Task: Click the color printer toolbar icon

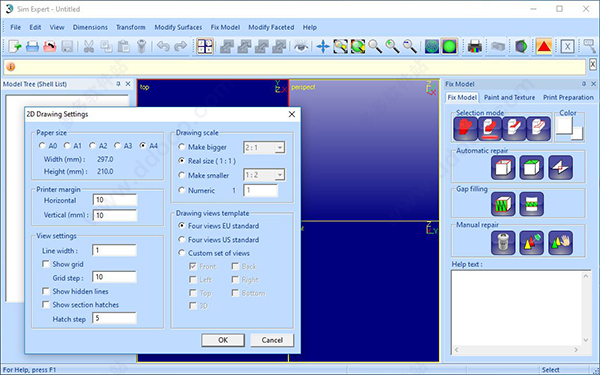Action: click(474, 47)
